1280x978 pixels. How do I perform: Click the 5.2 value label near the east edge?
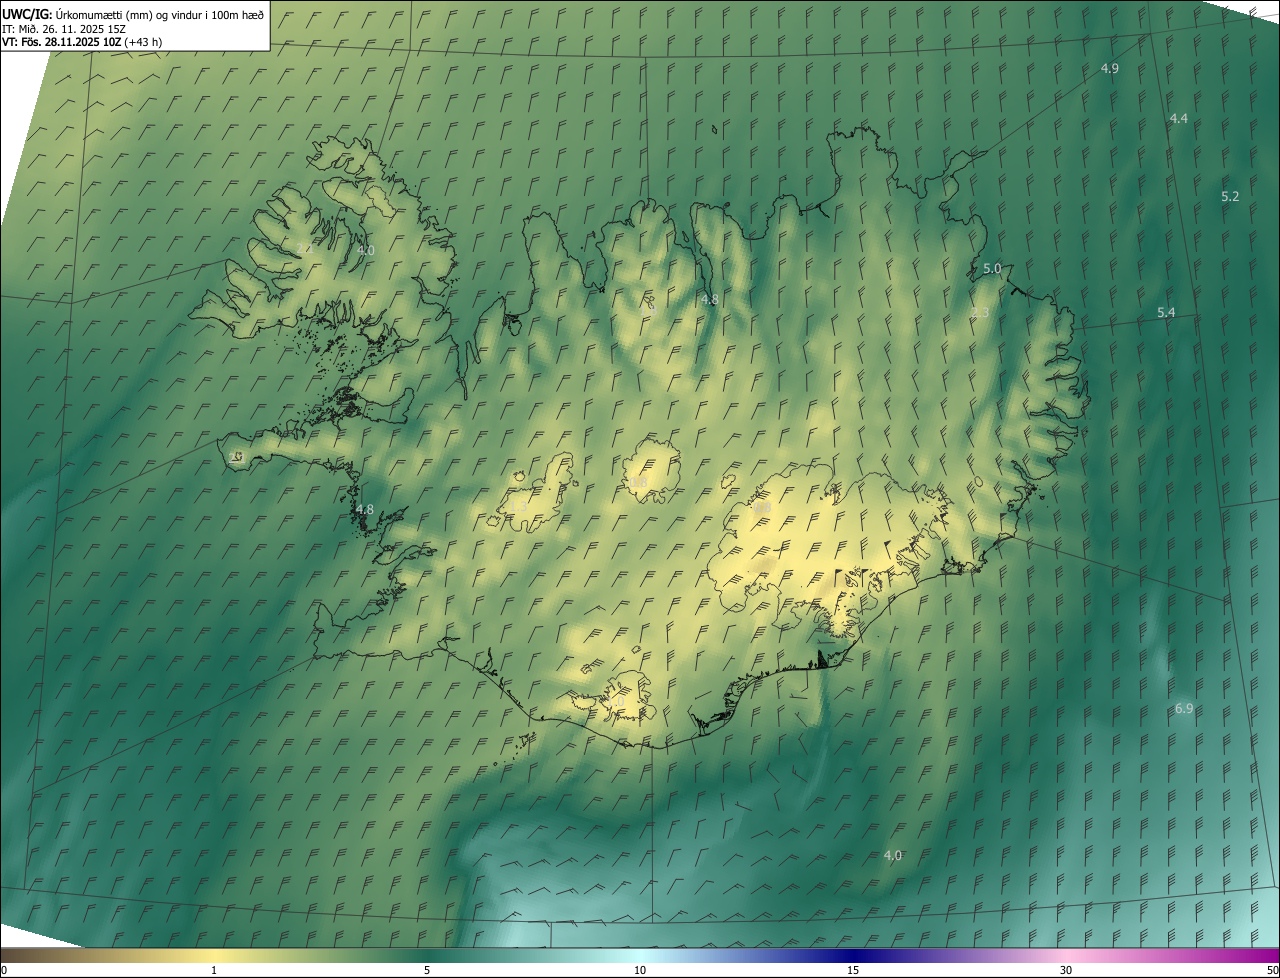coord(1230,196)
